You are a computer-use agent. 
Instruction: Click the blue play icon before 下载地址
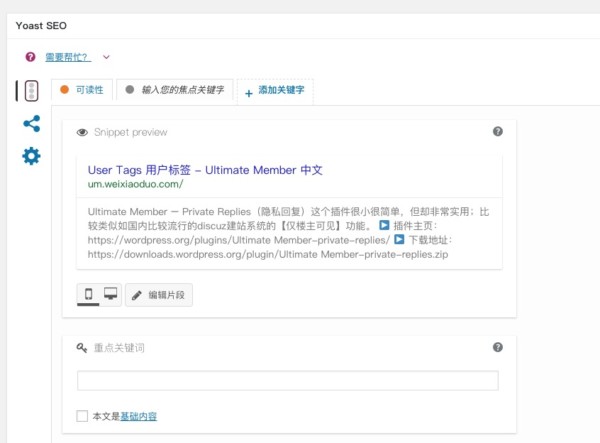coord(399,239)
